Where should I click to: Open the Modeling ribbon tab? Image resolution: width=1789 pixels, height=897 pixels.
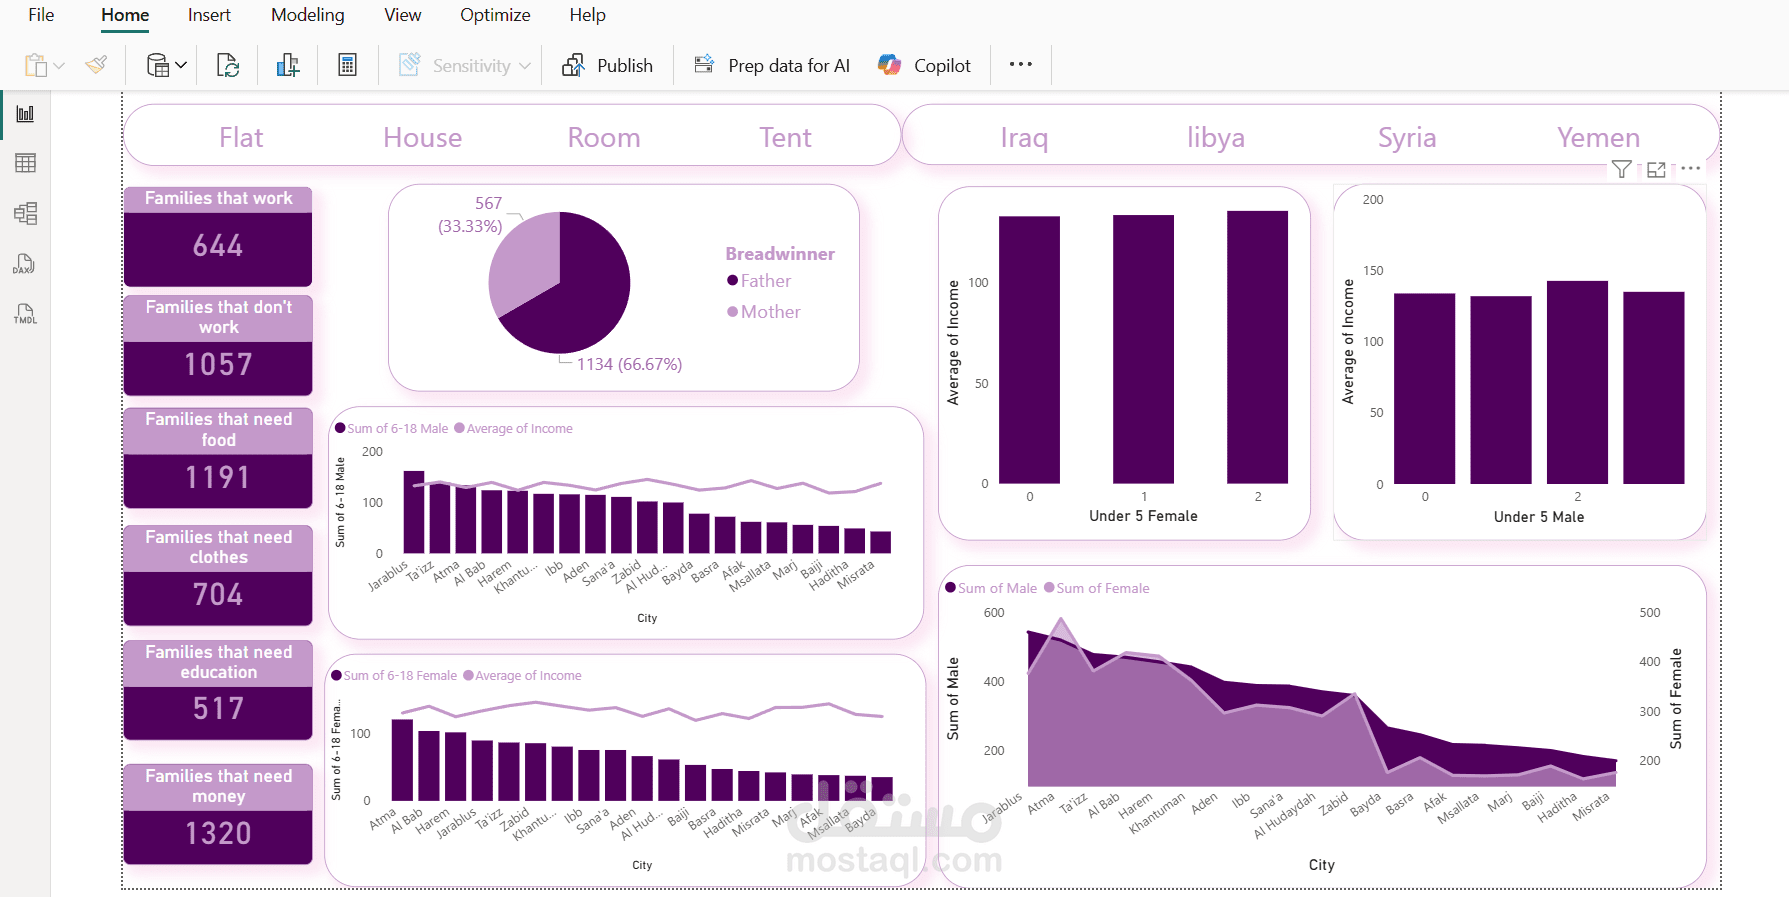307,15
